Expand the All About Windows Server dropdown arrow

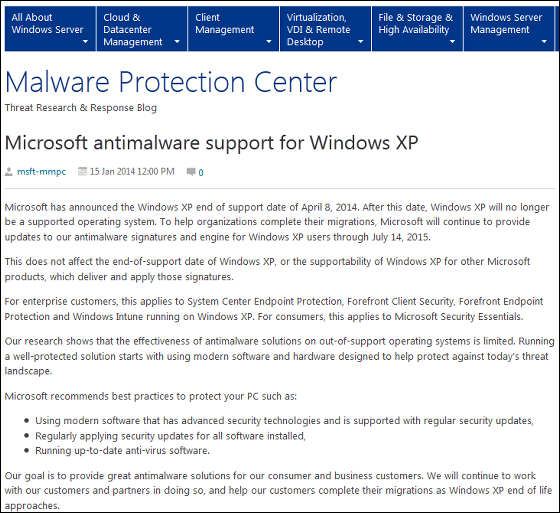[x=85, y=42]
